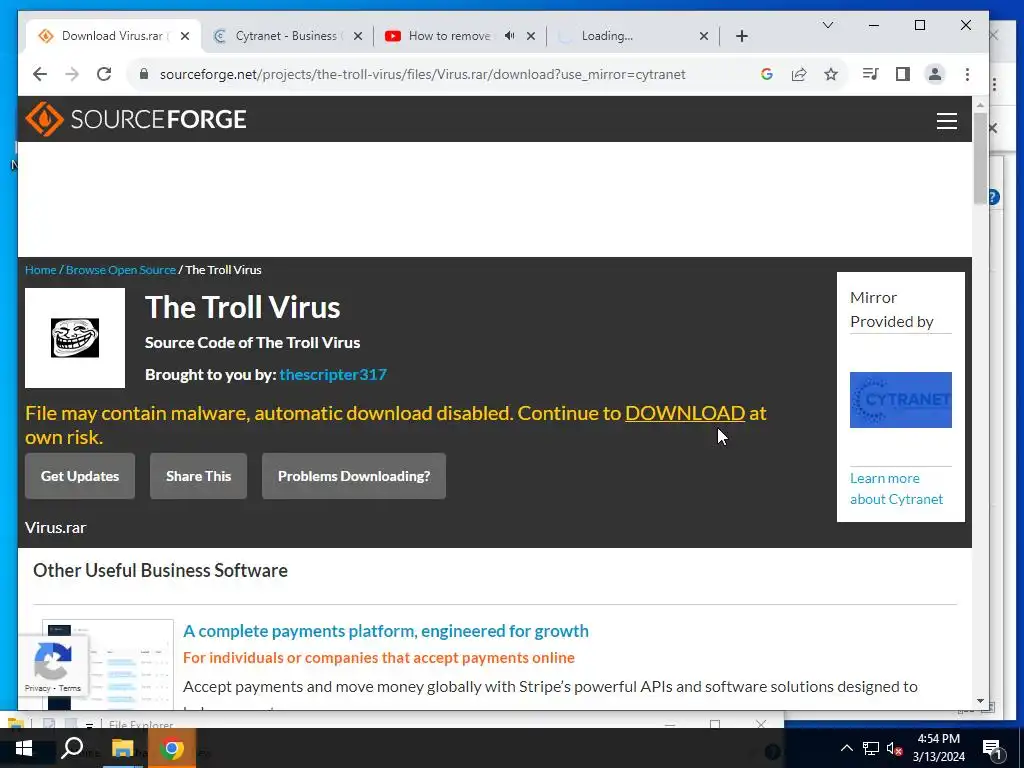This screenshot has height=768, width=1024.
Task: Open Chrome three-dot menu
Action: coord(967,74)
